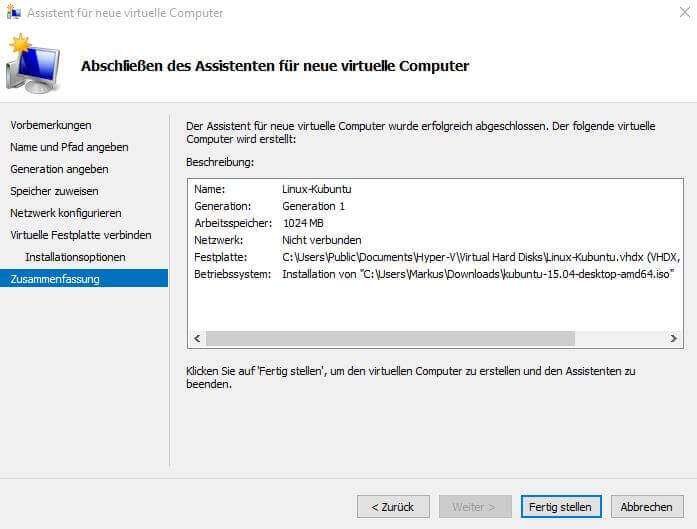
Task: Click the right arrow of the horizontal scrollbar
Action: pos(673,338)
